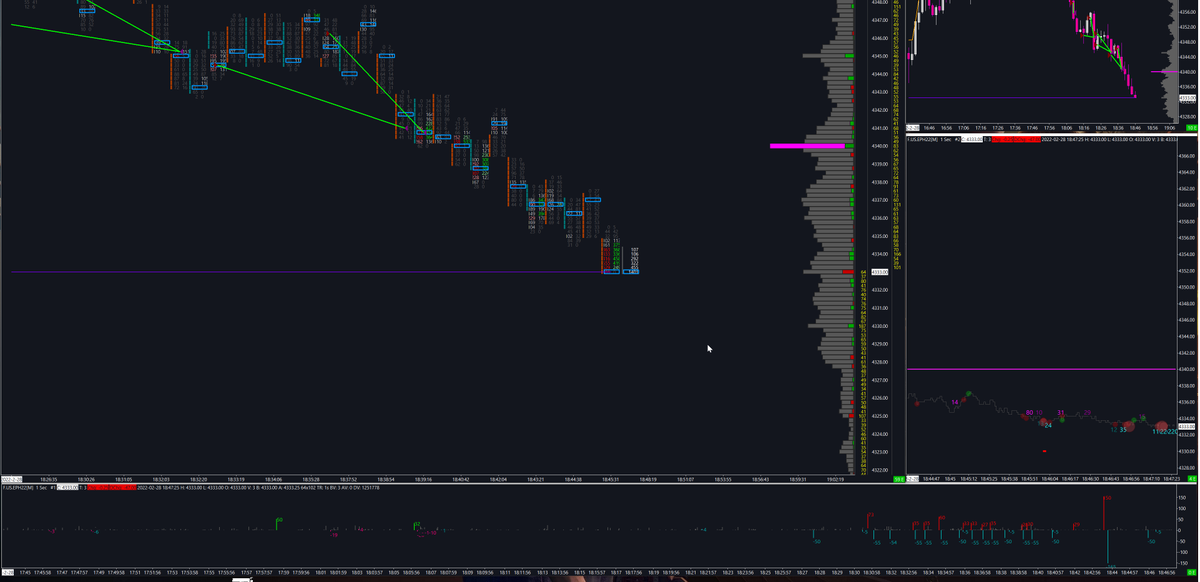1200x582 pixels.
Task: Click the 'F.US.EPH22[M] 1 Sec #1' chart header text
Action: [x=28, y=488]
